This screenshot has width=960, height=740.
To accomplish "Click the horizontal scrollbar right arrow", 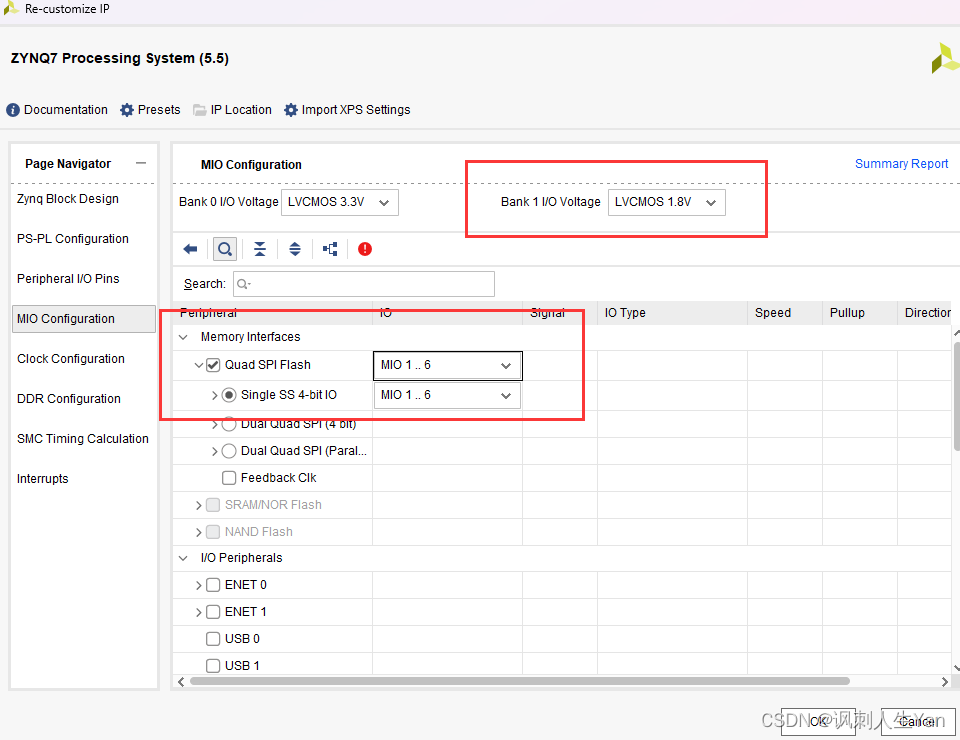I will [x=945, y=681].
